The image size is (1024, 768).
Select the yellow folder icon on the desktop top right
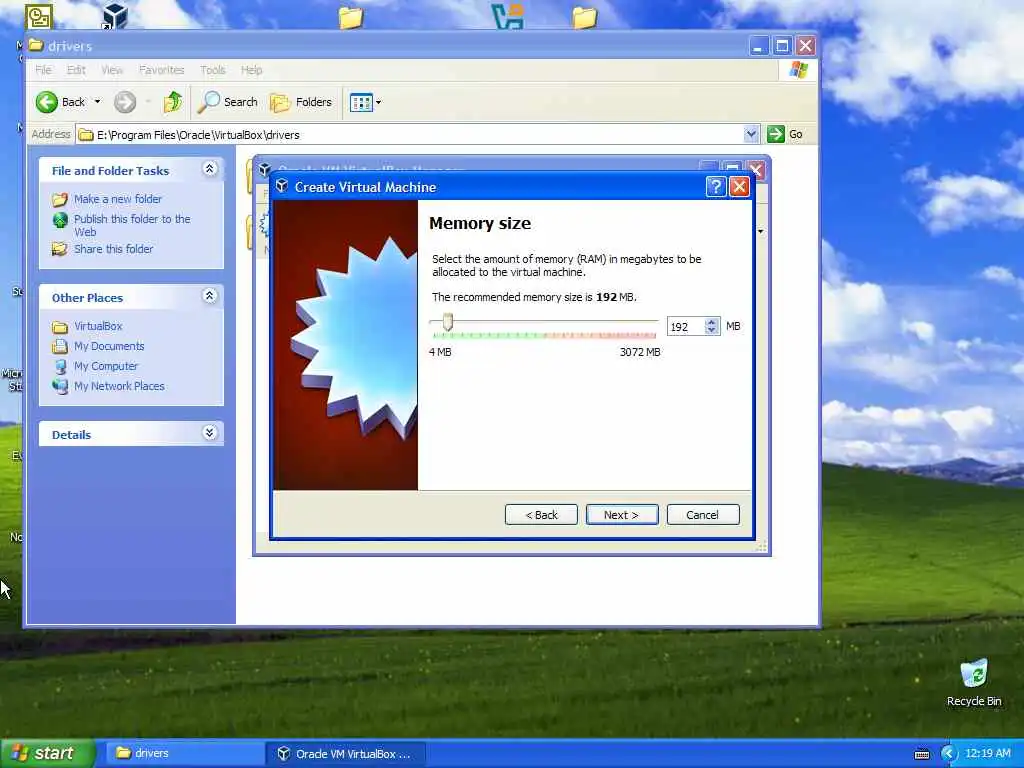tap(584, 17)
